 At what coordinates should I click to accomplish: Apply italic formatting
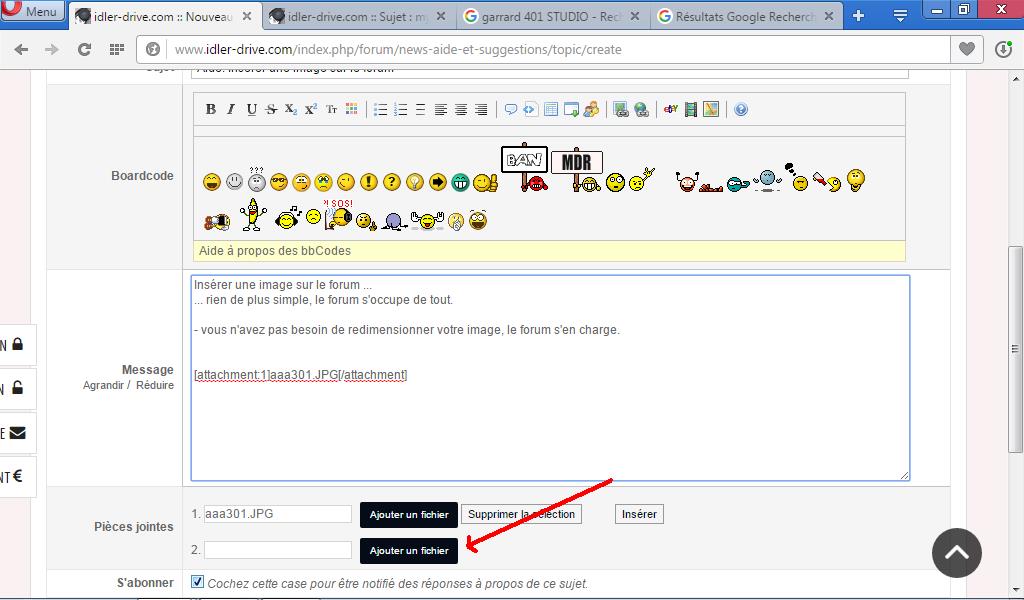231,110
